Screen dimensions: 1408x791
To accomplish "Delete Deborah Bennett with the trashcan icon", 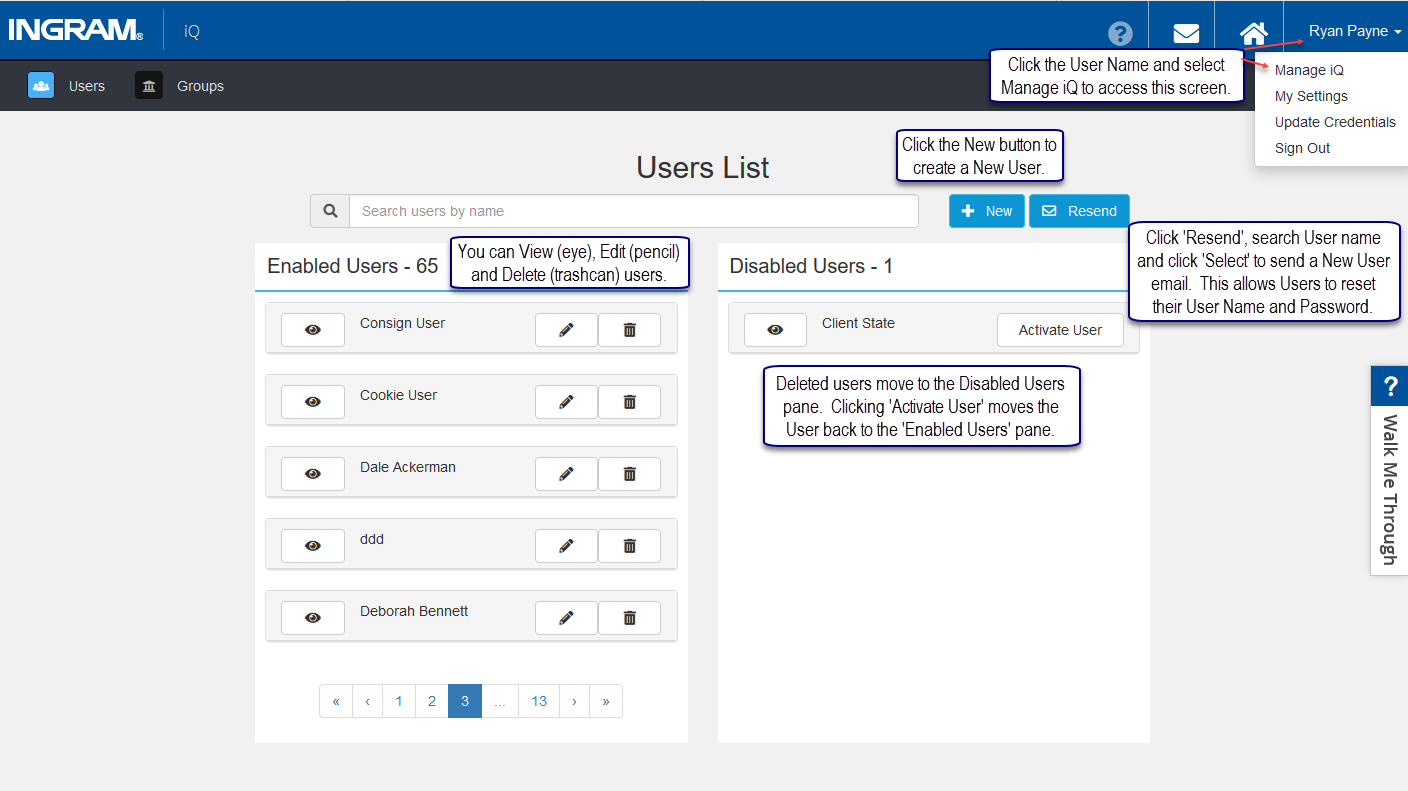I will [x=629, y=618].
